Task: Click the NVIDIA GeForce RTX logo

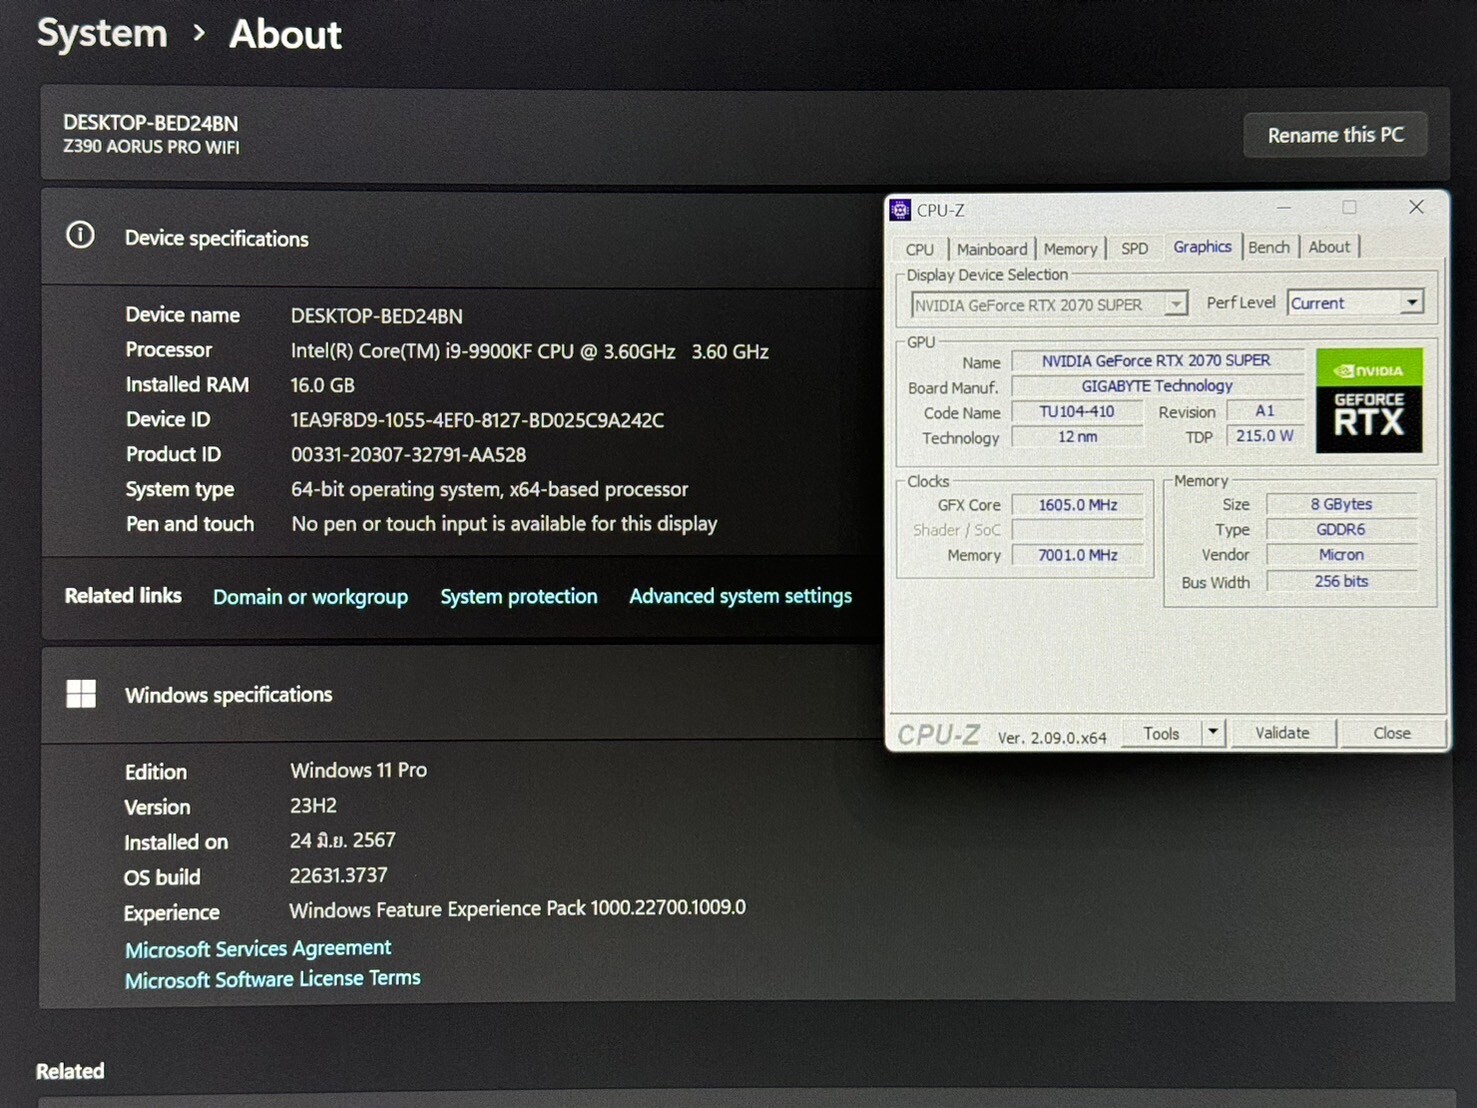Action: coord(1368,401)
